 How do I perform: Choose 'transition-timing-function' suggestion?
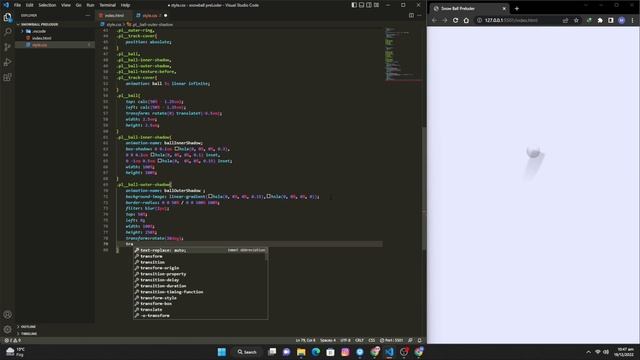pyautogui.click(x=171, y=292)
